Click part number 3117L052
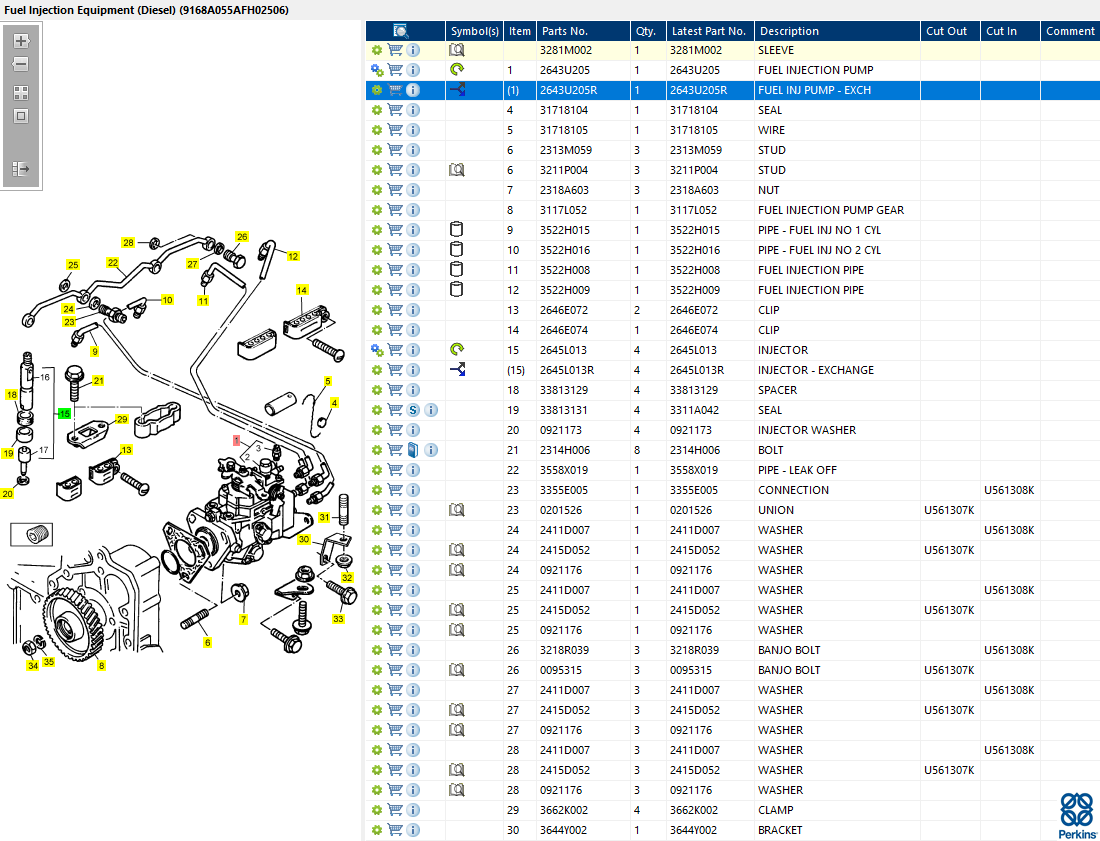 [x=563, y=210]
